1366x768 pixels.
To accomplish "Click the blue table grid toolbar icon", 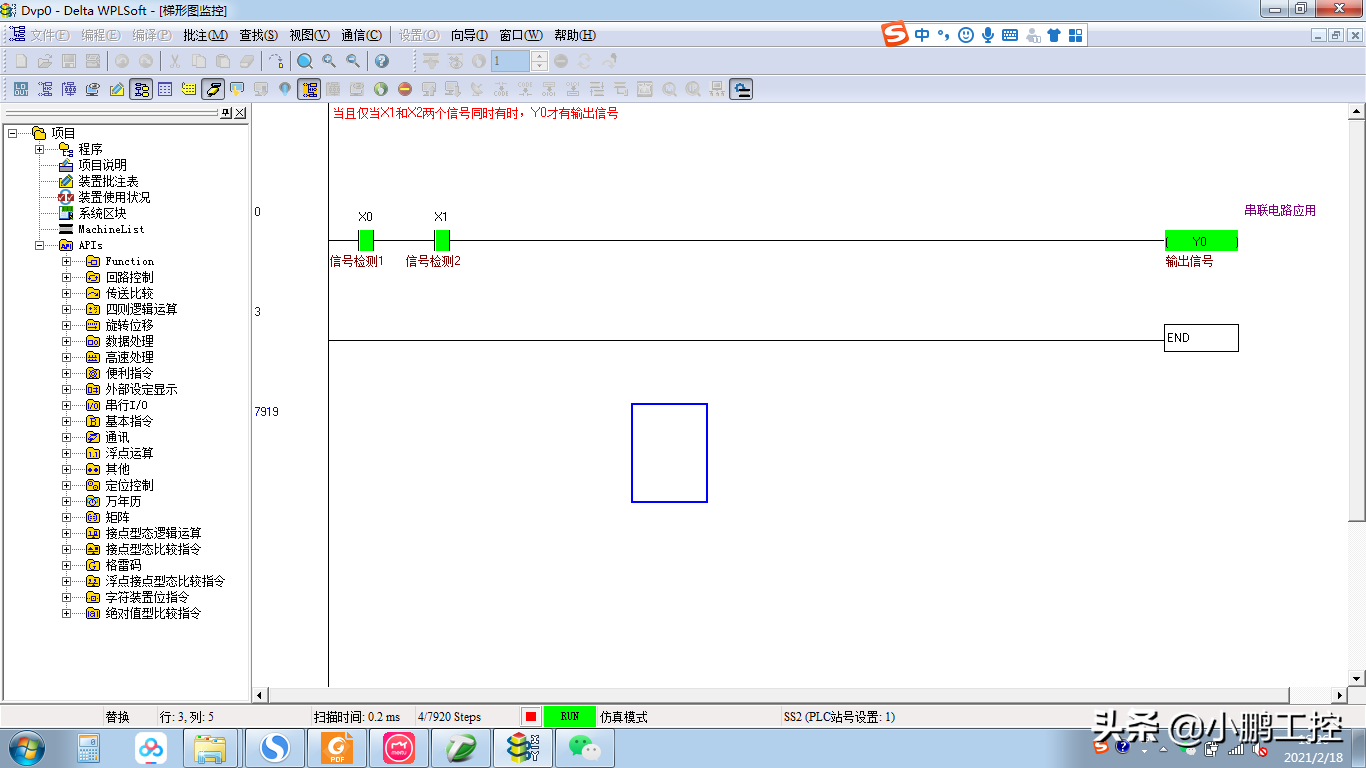I will 165,89.
